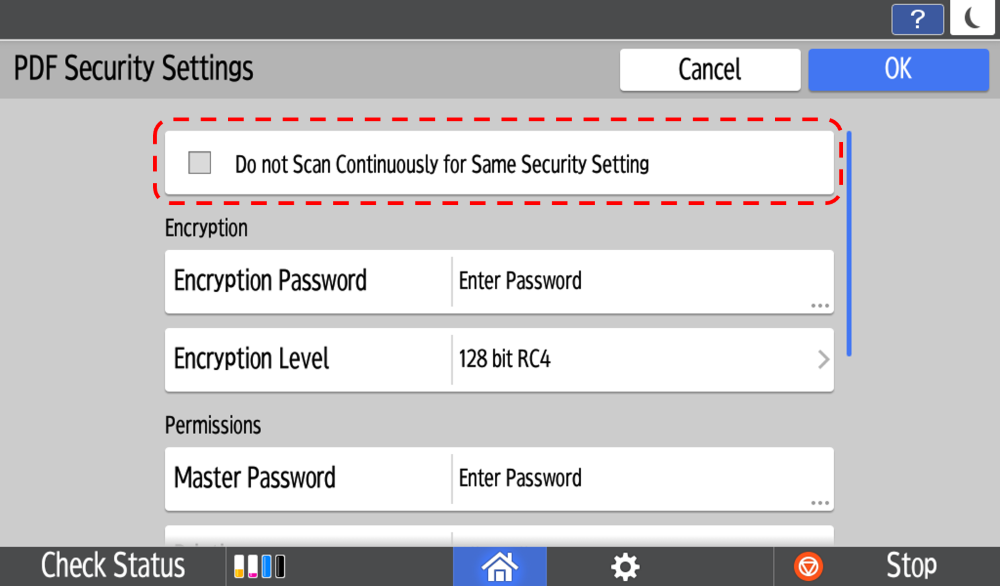Tap the red Stop icon

click(808, 567)
